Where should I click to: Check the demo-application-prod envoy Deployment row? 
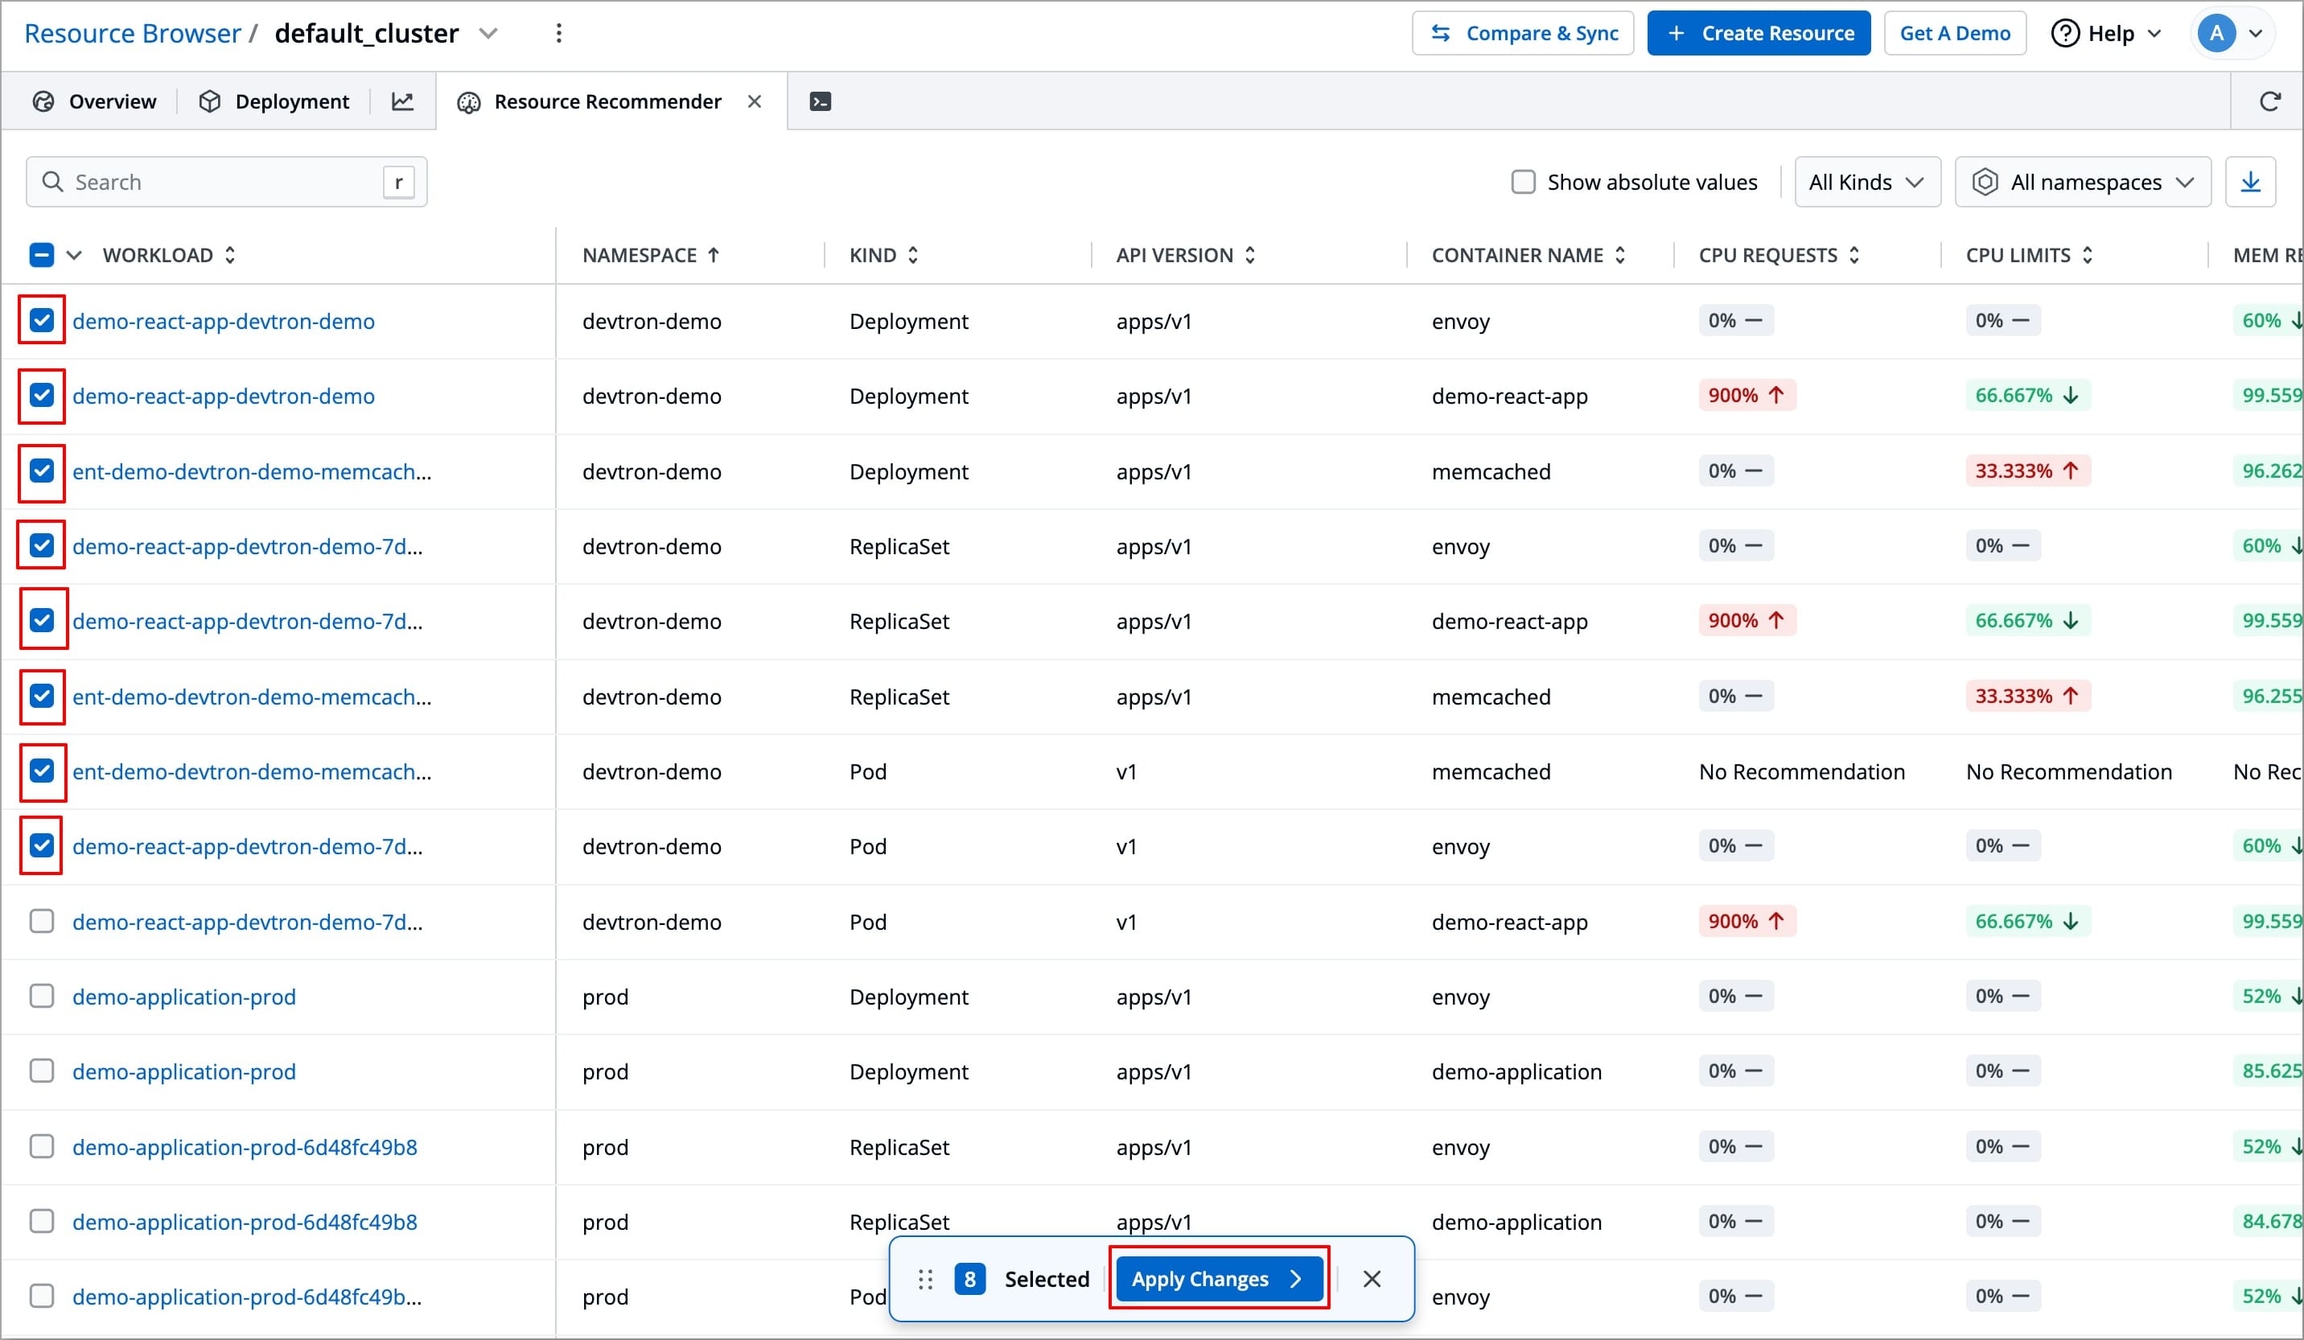tap(42, 996)
